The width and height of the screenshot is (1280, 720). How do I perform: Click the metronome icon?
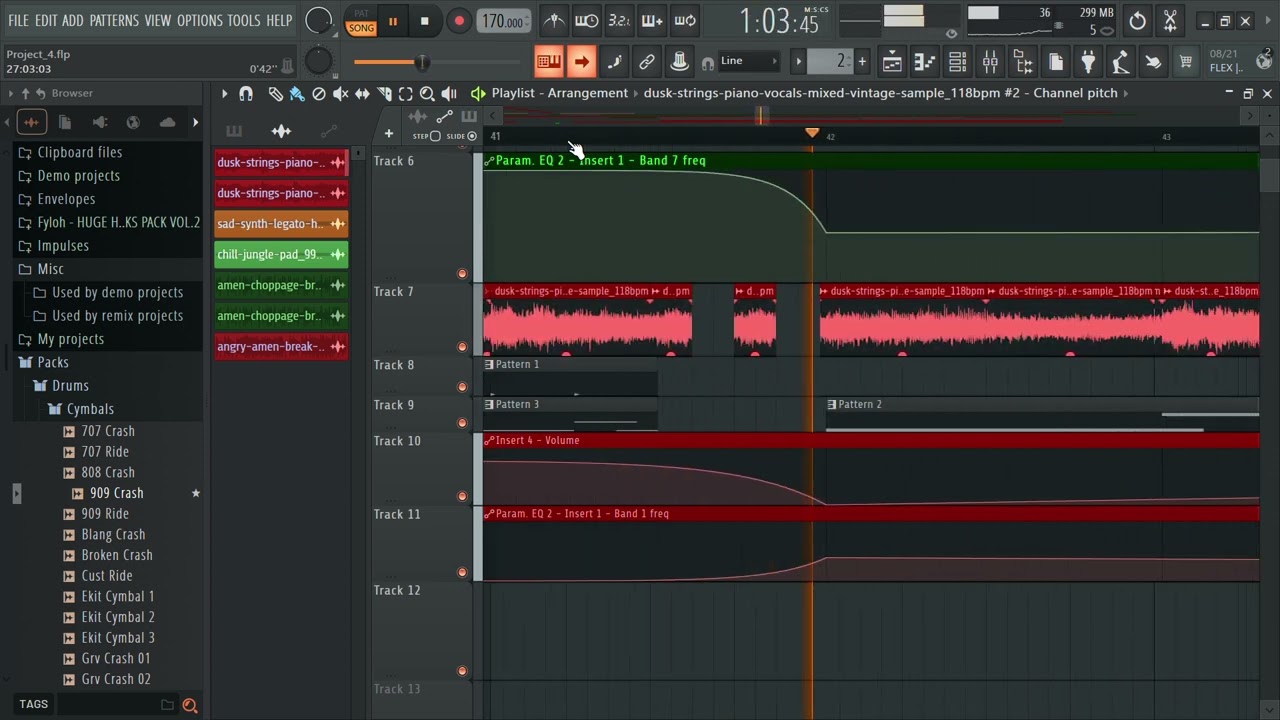pyautogui.click(x=554, y=21)
